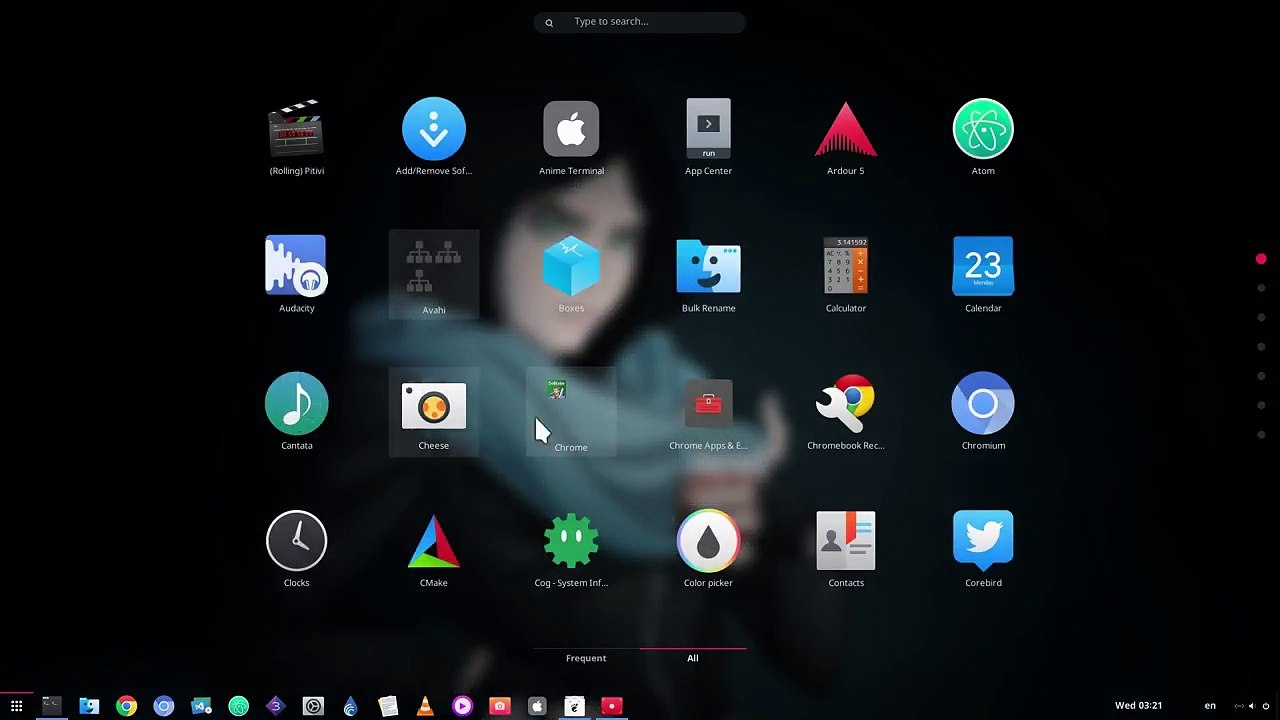Open the notes paper icon in the taskbar
1280x720 pixels.
tap(388, 706)
